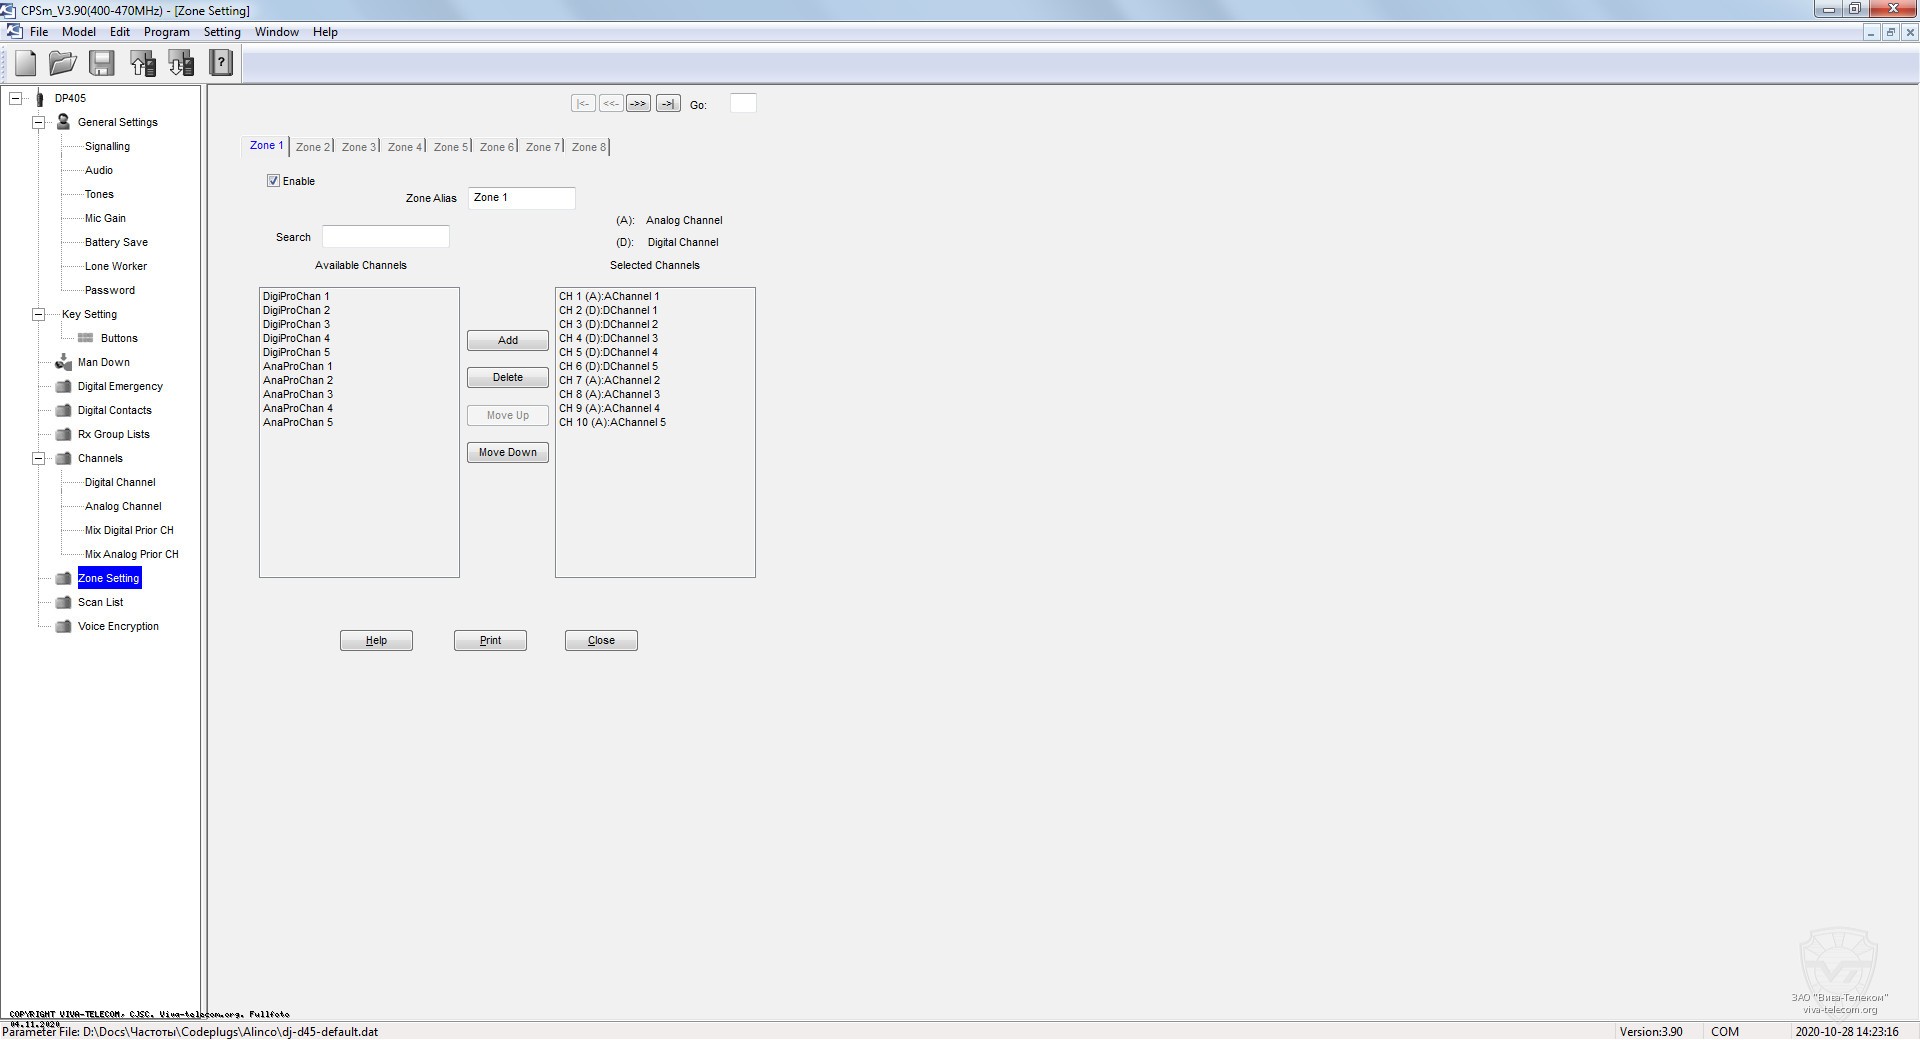Select AnaProChan 3 in Available Channels

point(298,394)
